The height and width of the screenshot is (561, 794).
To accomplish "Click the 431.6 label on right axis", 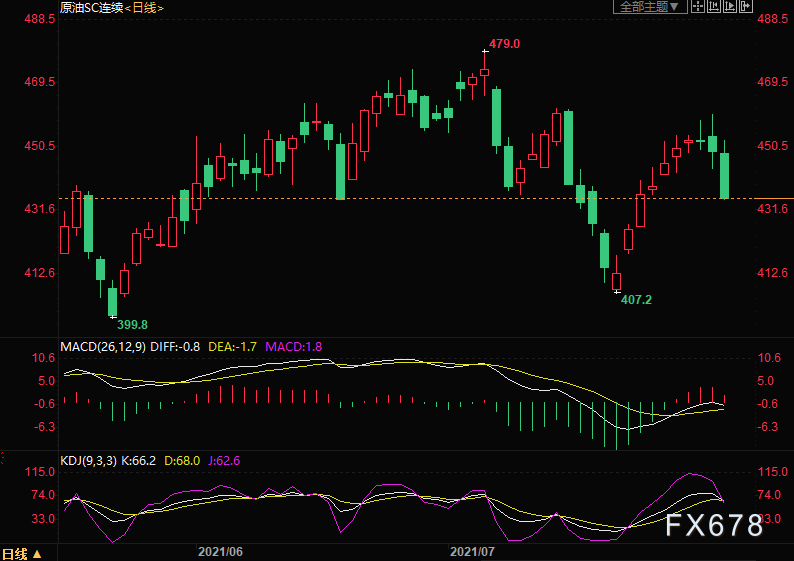I will tap(773, 209).
